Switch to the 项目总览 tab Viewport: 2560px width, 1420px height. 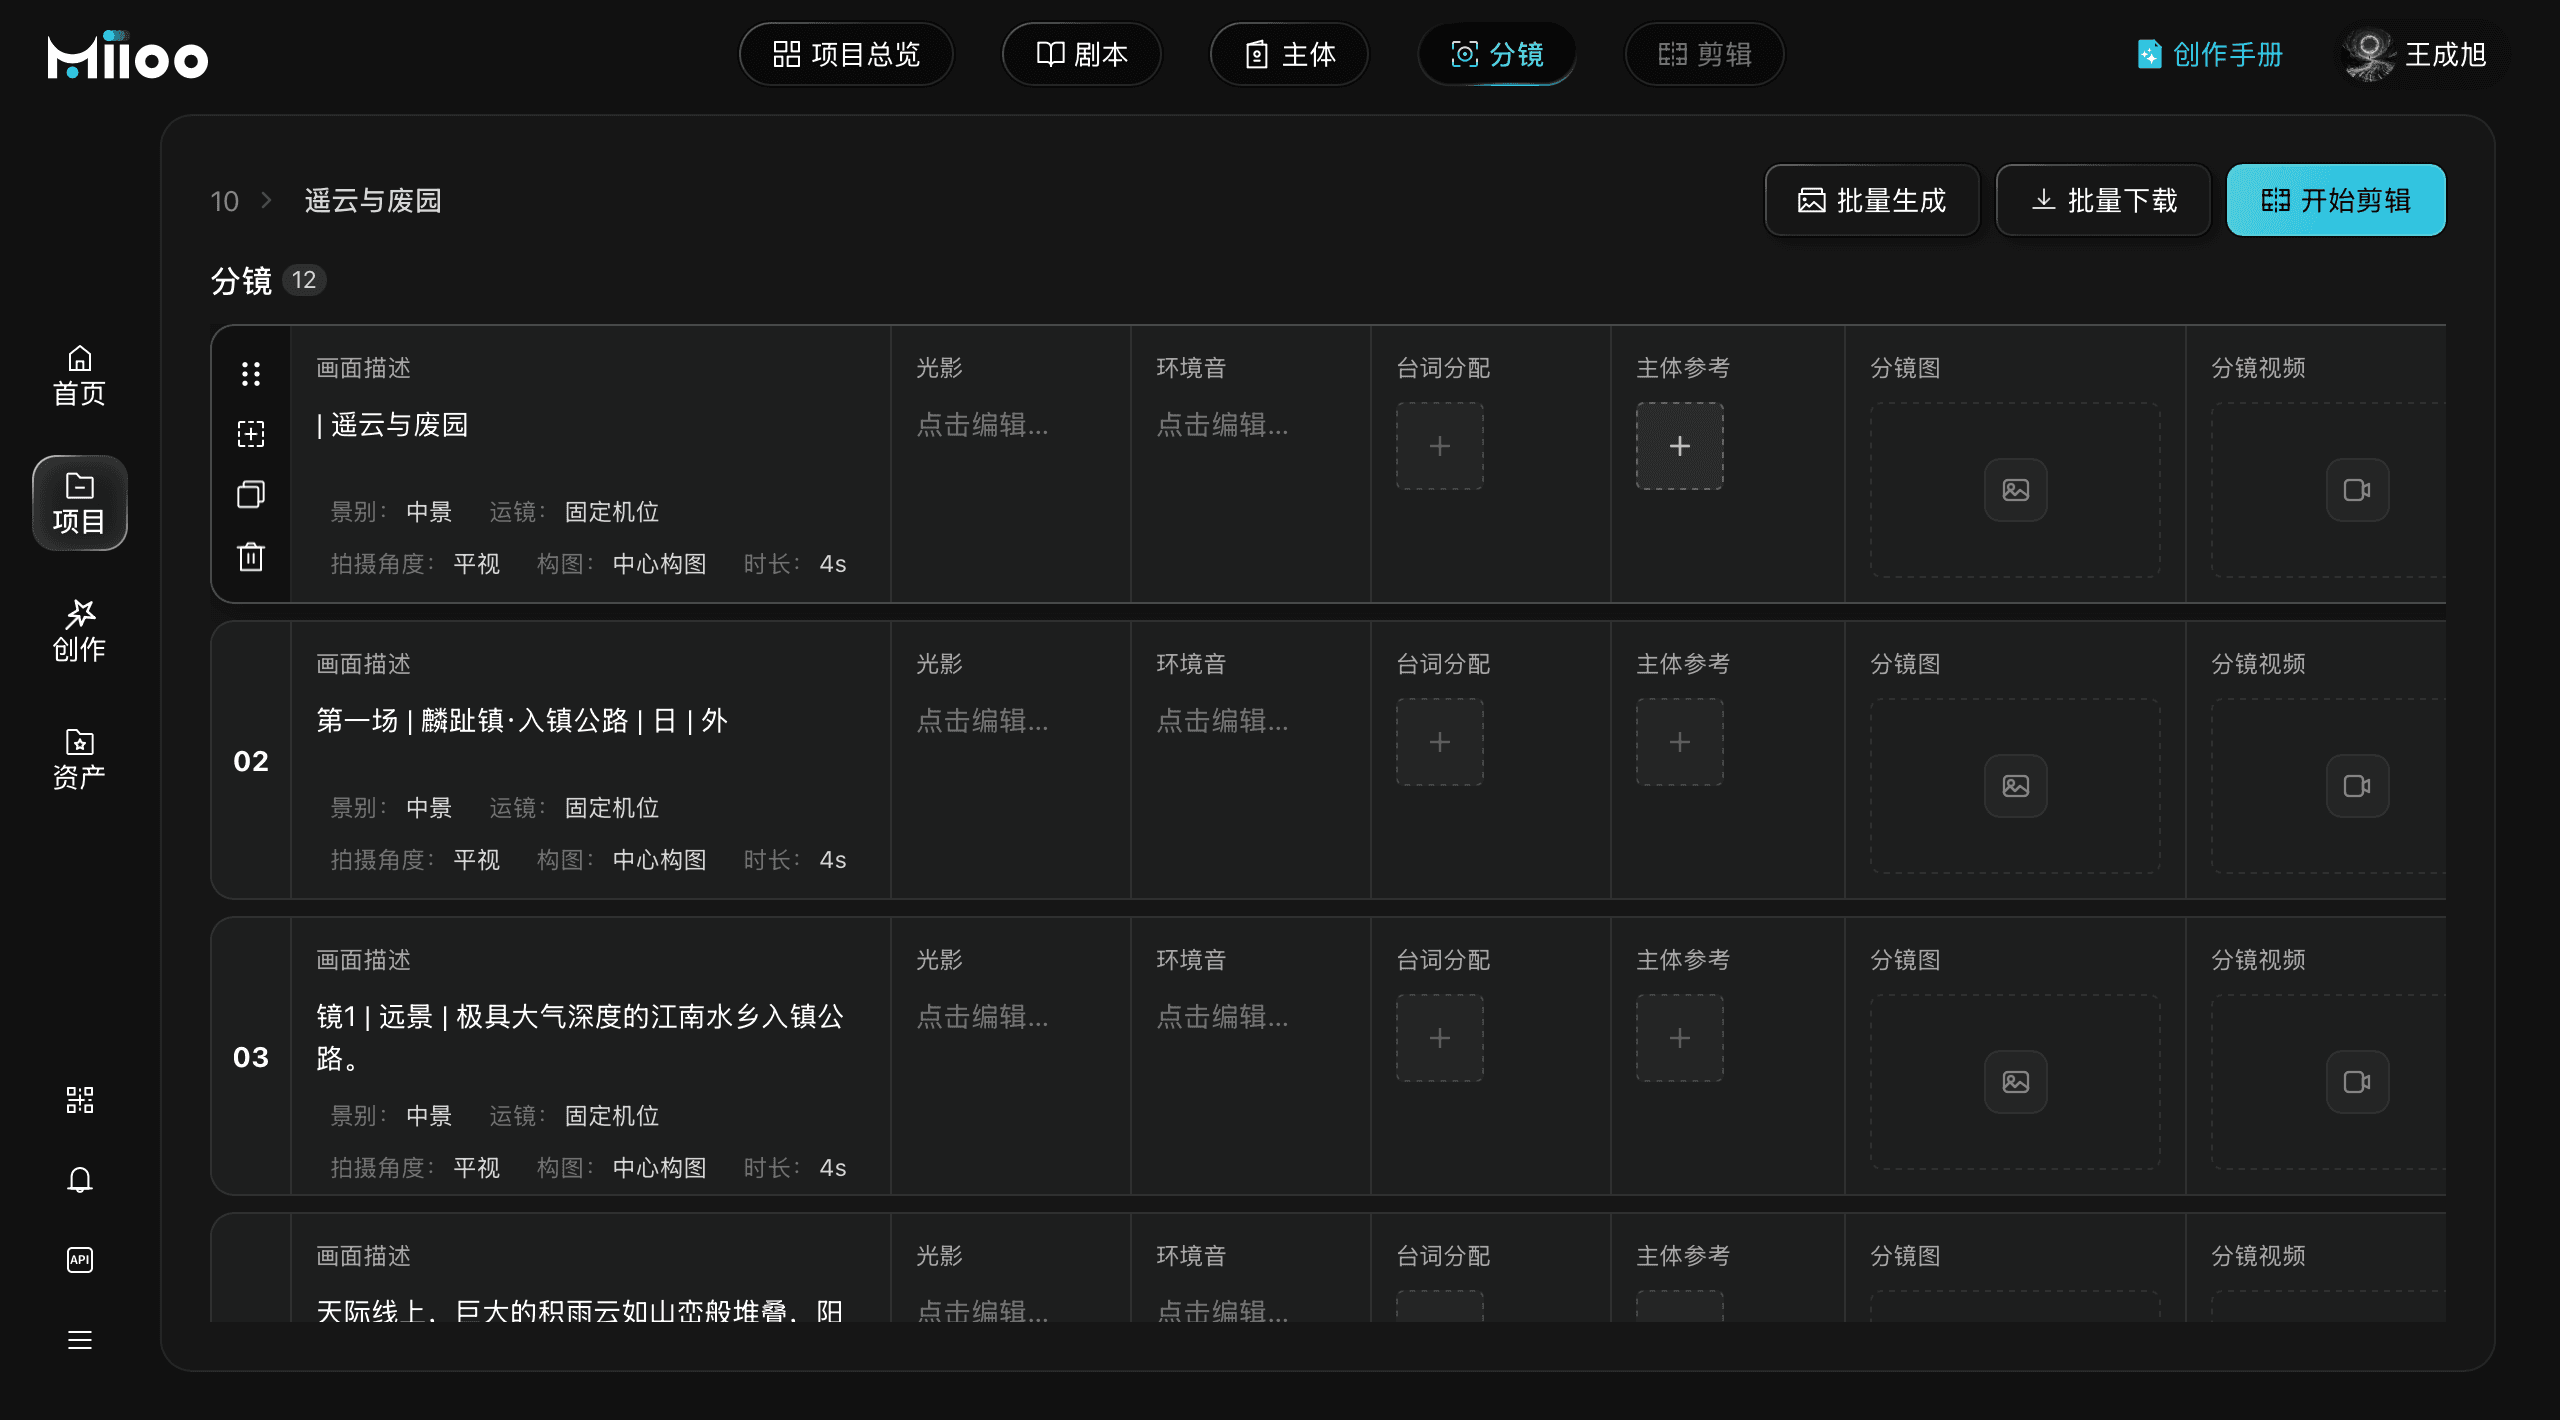846,54
